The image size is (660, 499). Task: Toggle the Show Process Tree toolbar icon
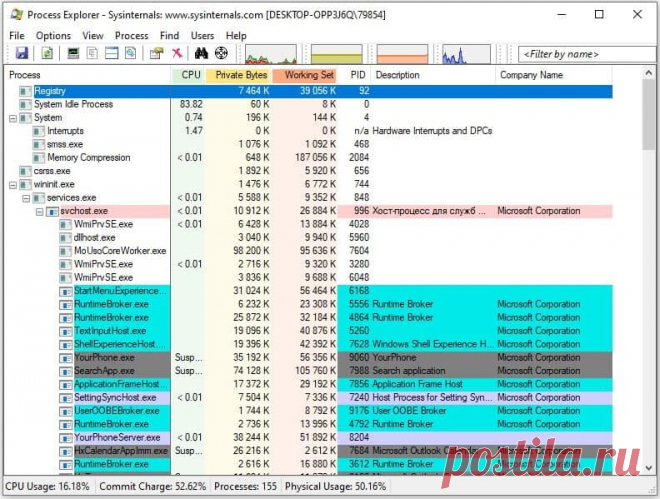[x=92, y=53]
